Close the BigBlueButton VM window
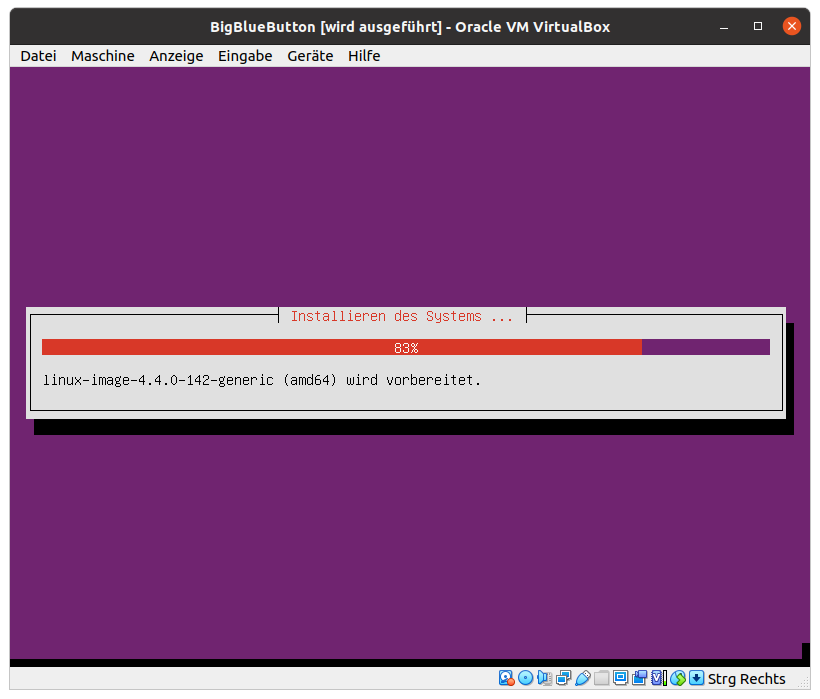820x699 pixels. [792, 26]
